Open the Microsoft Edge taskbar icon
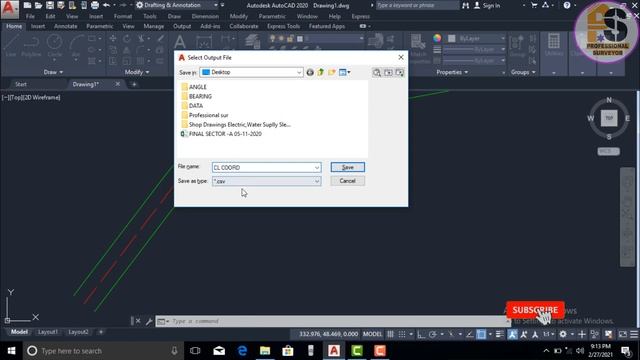This screenshot has height=360, width=640. (x=242, y=351)
